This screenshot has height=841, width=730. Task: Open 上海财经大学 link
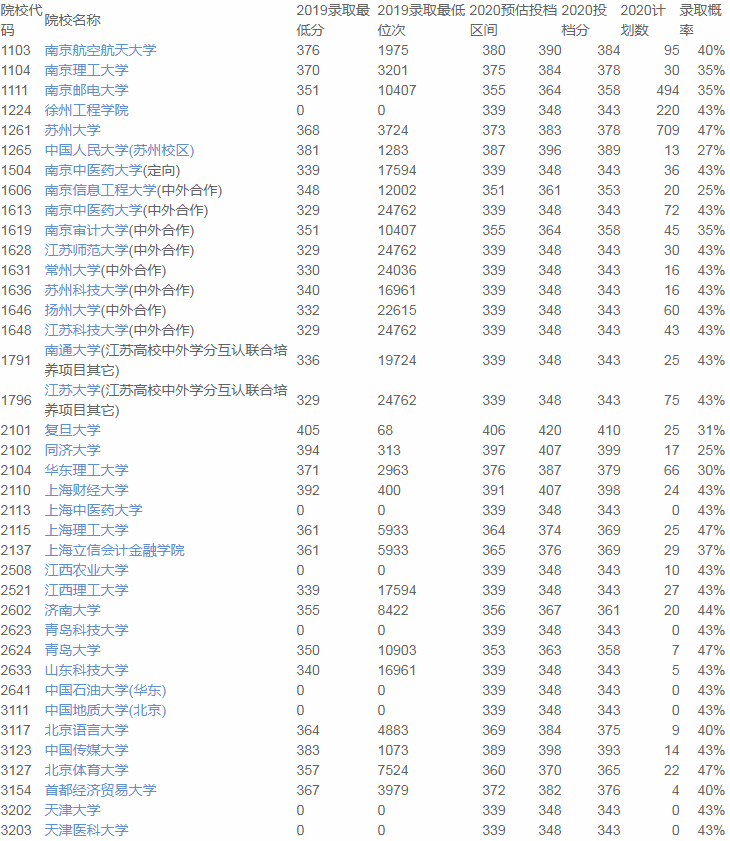pos(86,491)
